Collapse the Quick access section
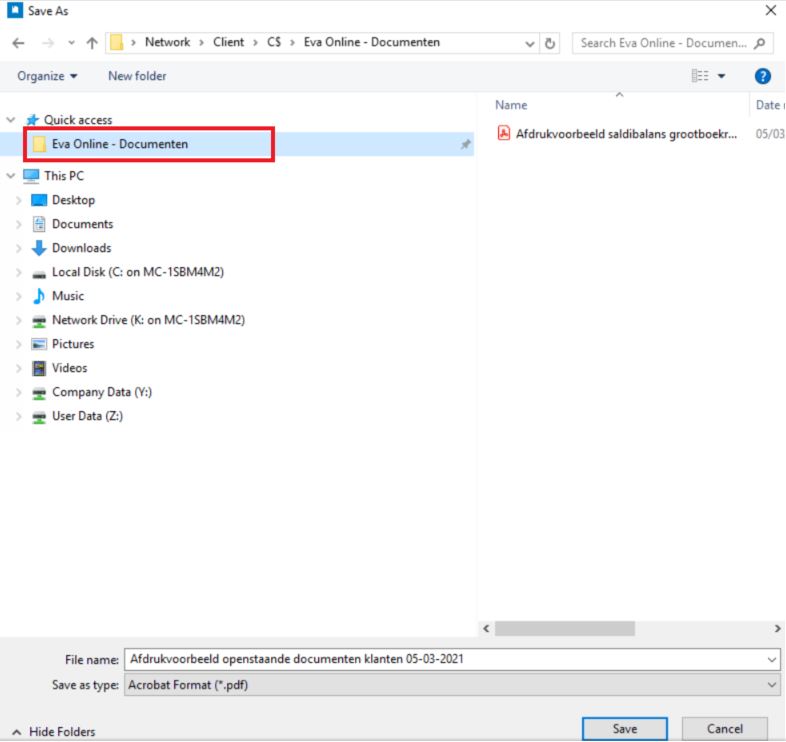The width and height of the screenshot is (786, 742). (11, 120)
